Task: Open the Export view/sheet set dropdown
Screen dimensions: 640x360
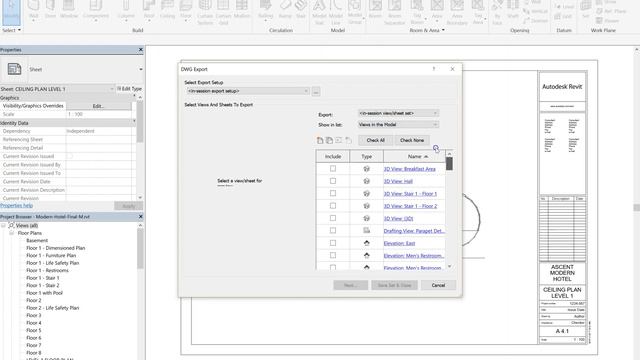Action: (398, 113)
